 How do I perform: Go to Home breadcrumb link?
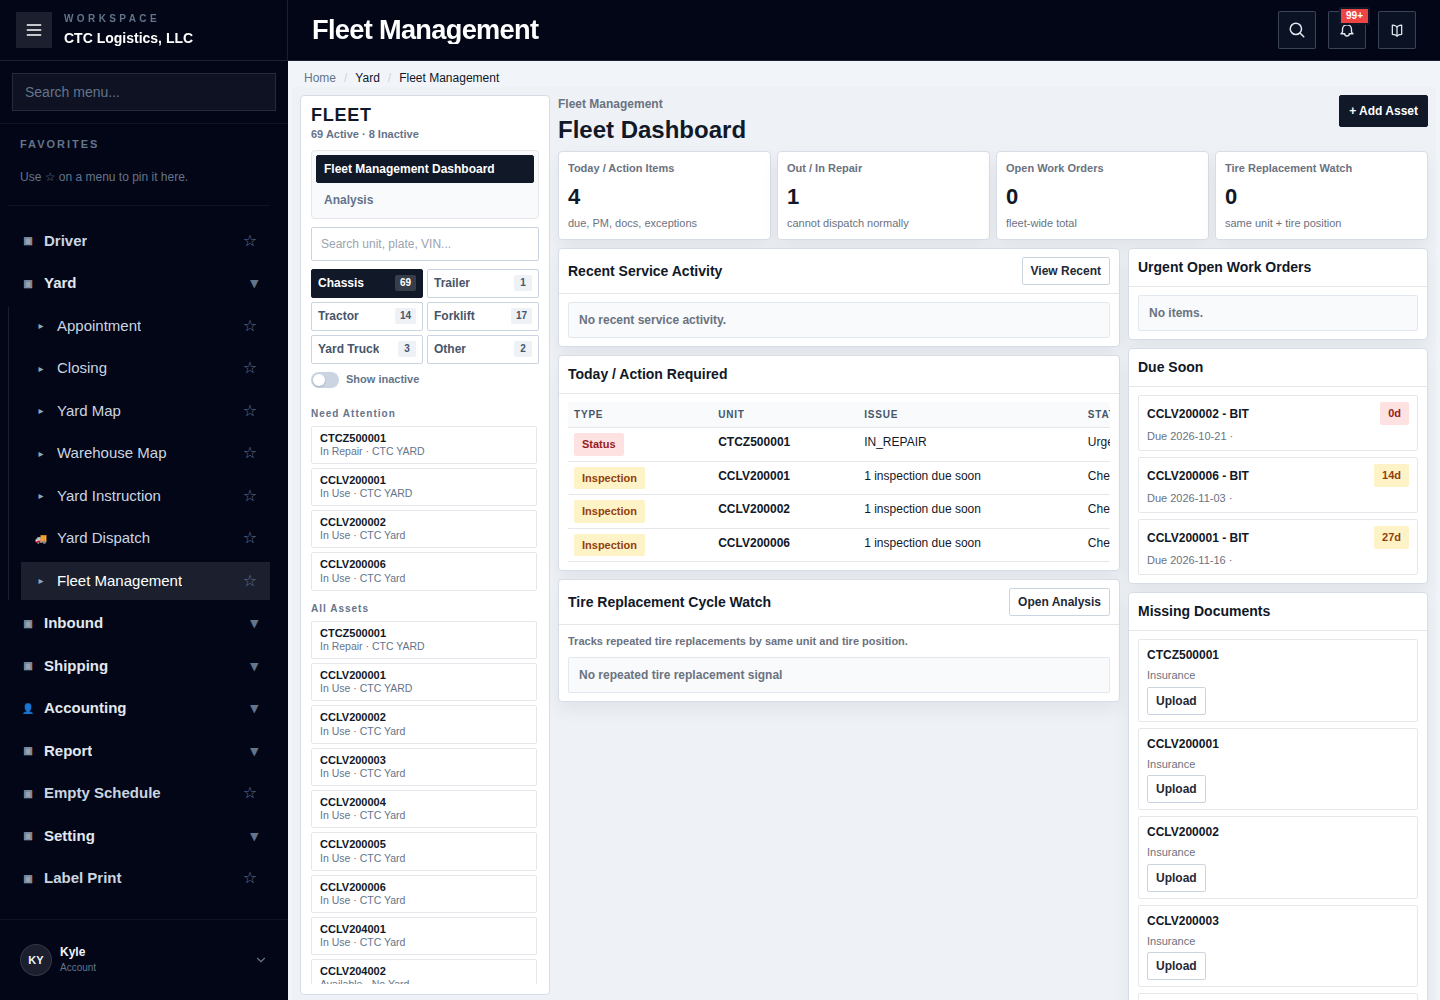[x=320, y=78]
